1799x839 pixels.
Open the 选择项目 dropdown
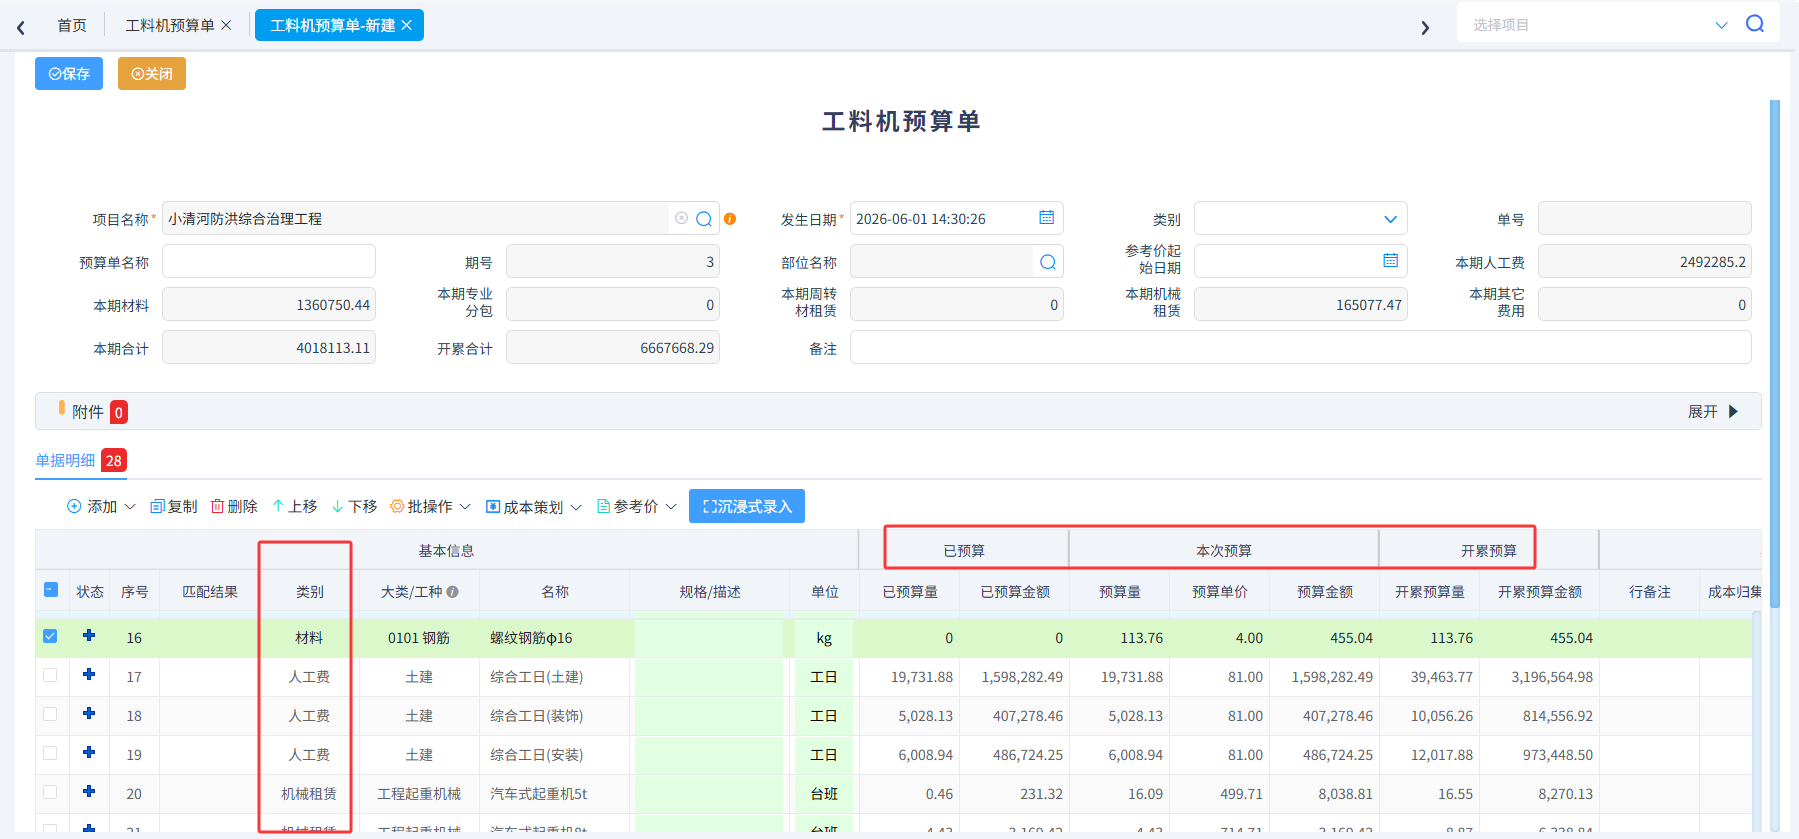1721,25
